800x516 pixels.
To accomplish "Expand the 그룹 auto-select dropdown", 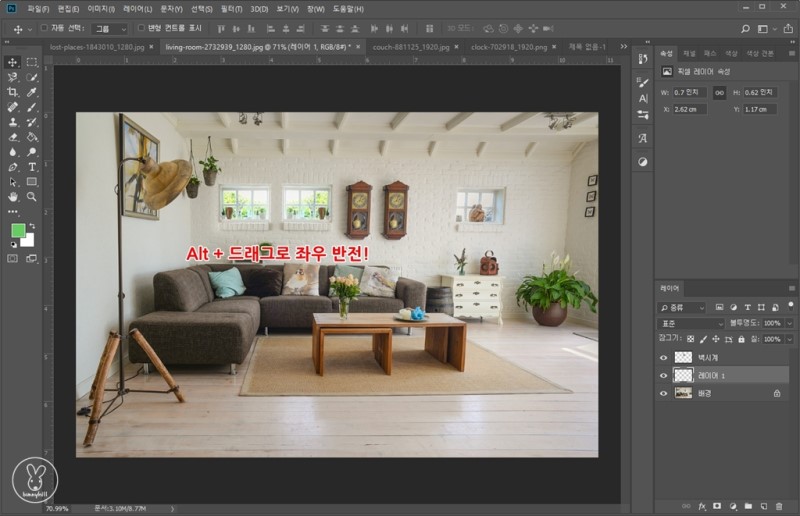I will pyautogui.click(x=108, y=29).
